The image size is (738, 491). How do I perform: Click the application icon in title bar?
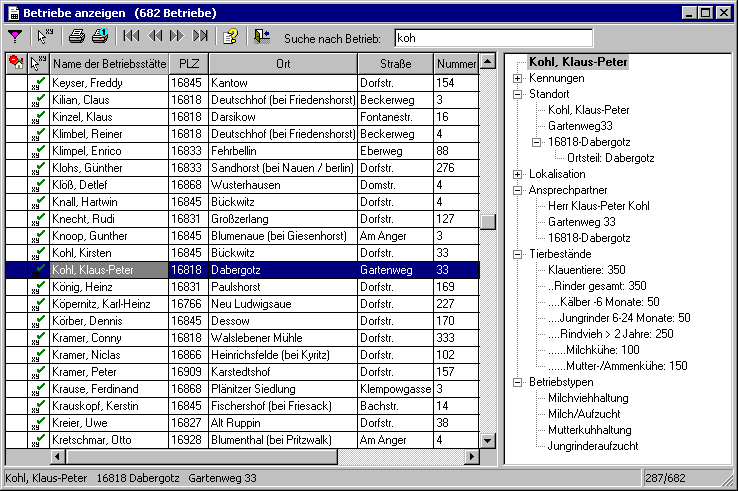click(14, 13)
